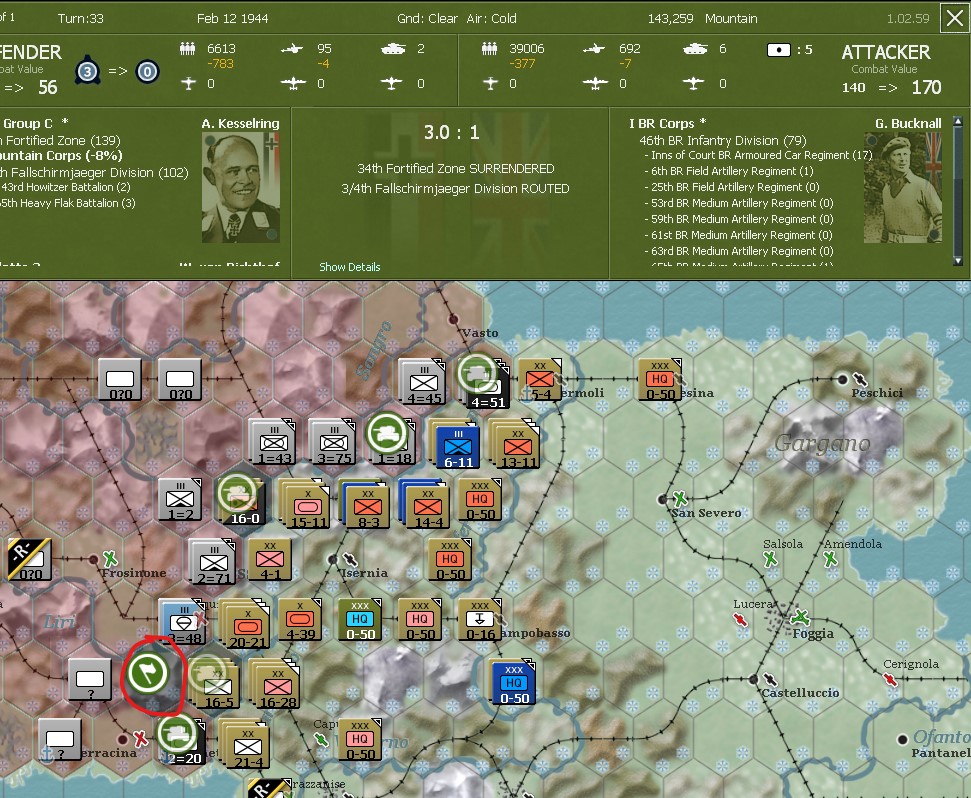
Task: Click the Lucera red airfield marker
Action: (x=739, y=619)
